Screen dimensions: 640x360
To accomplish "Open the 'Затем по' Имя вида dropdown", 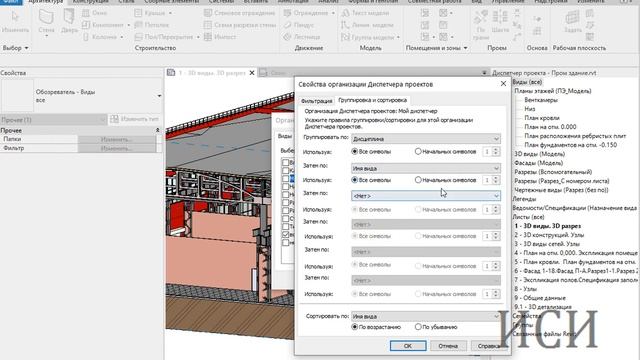I will point(426,168).
